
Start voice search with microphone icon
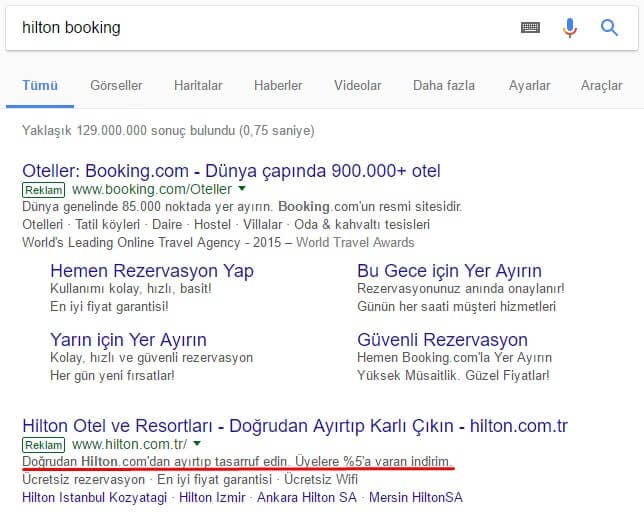570,28
